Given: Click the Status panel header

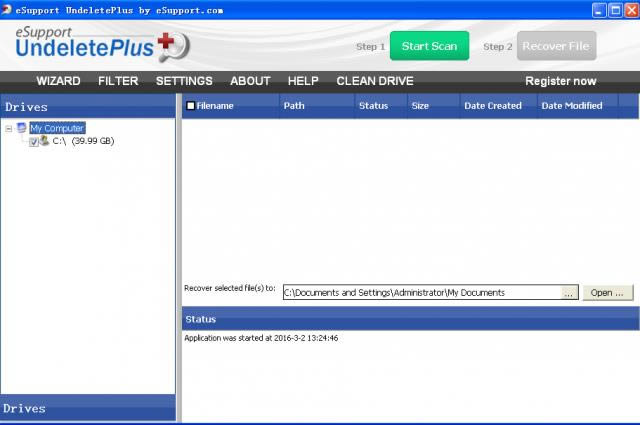Looking at the screenshot, I should (x=411, y=319).
